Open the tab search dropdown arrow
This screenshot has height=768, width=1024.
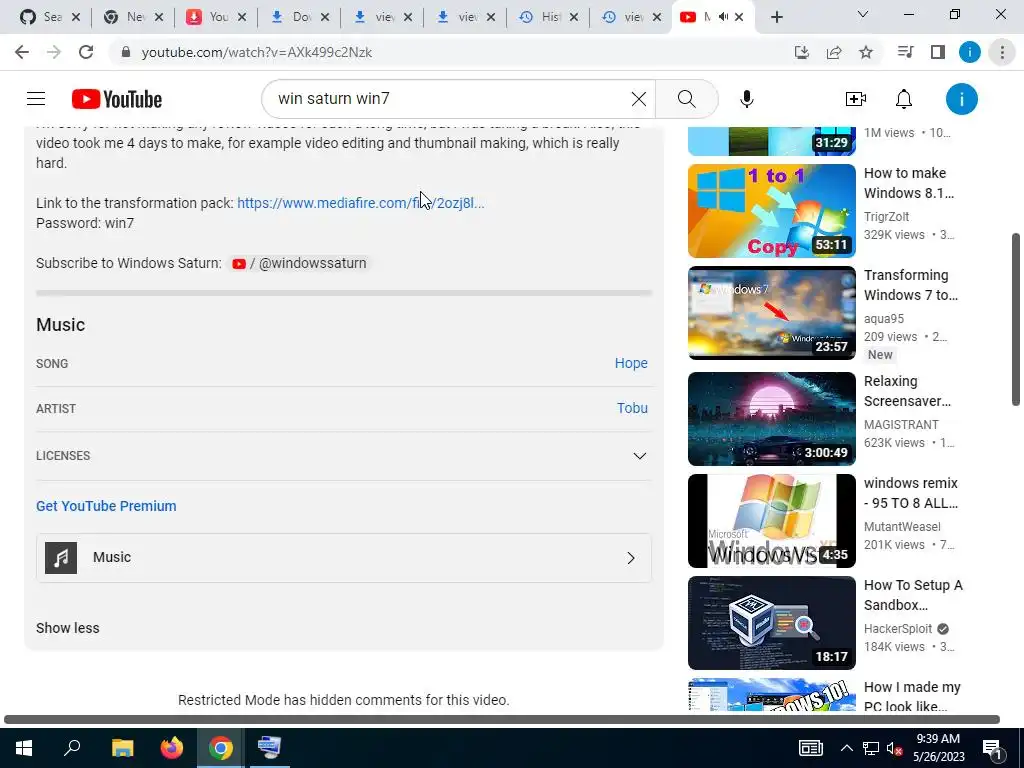click(863, 14)
